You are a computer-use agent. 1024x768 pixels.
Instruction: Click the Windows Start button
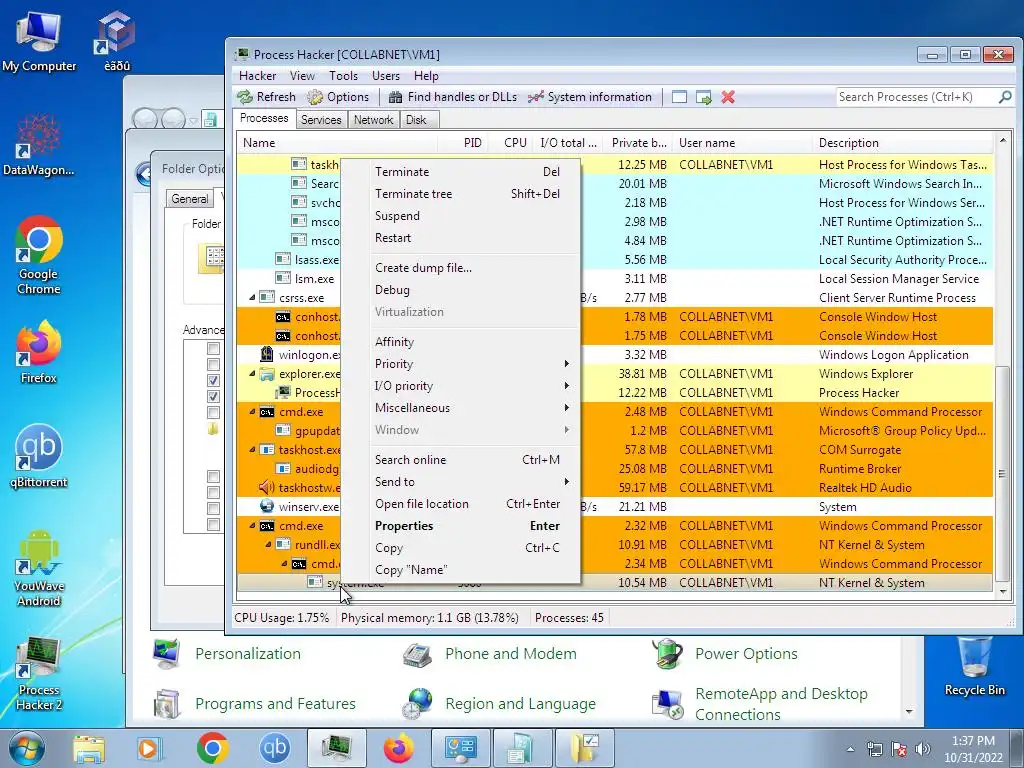[x=27, y=748]
